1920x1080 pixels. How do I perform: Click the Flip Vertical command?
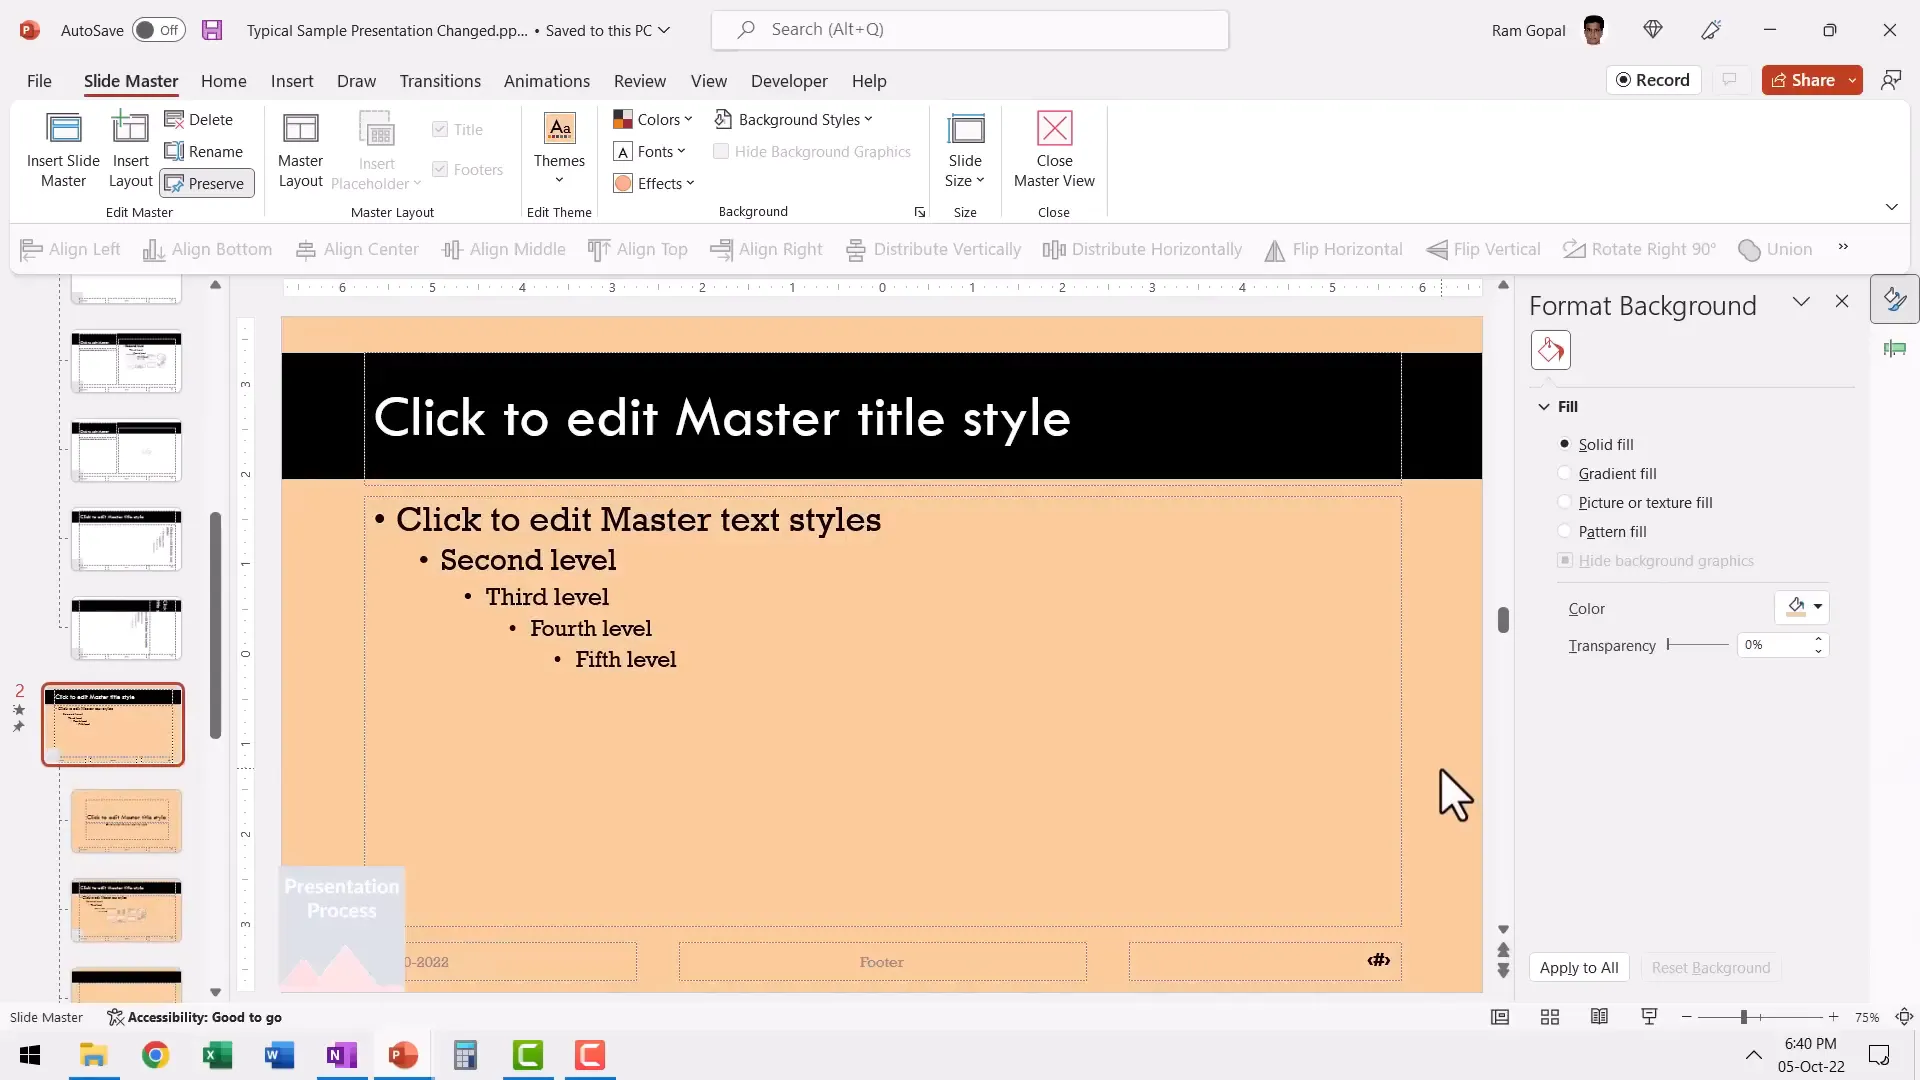click(1483, 249)
